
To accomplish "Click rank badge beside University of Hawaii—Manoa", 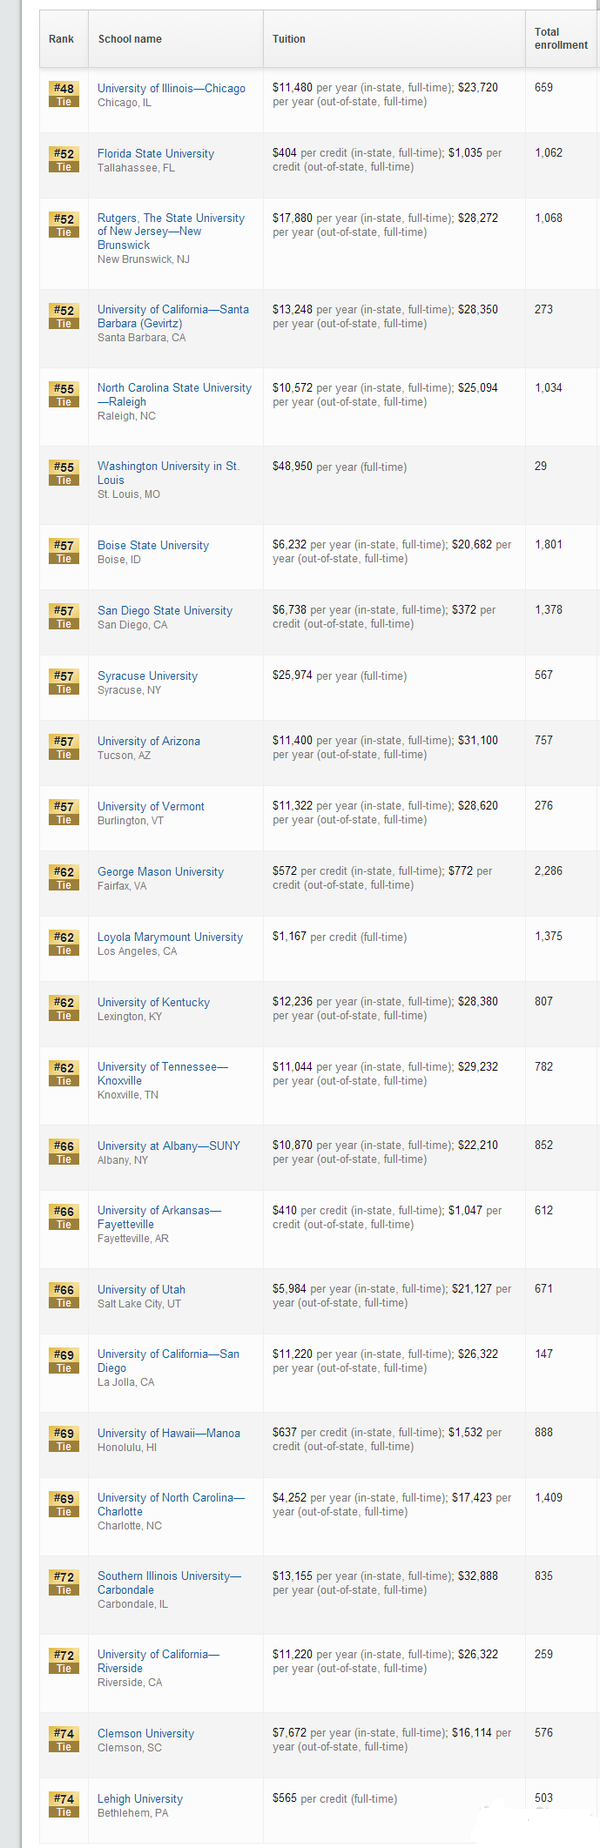I will click(64, 1439).
